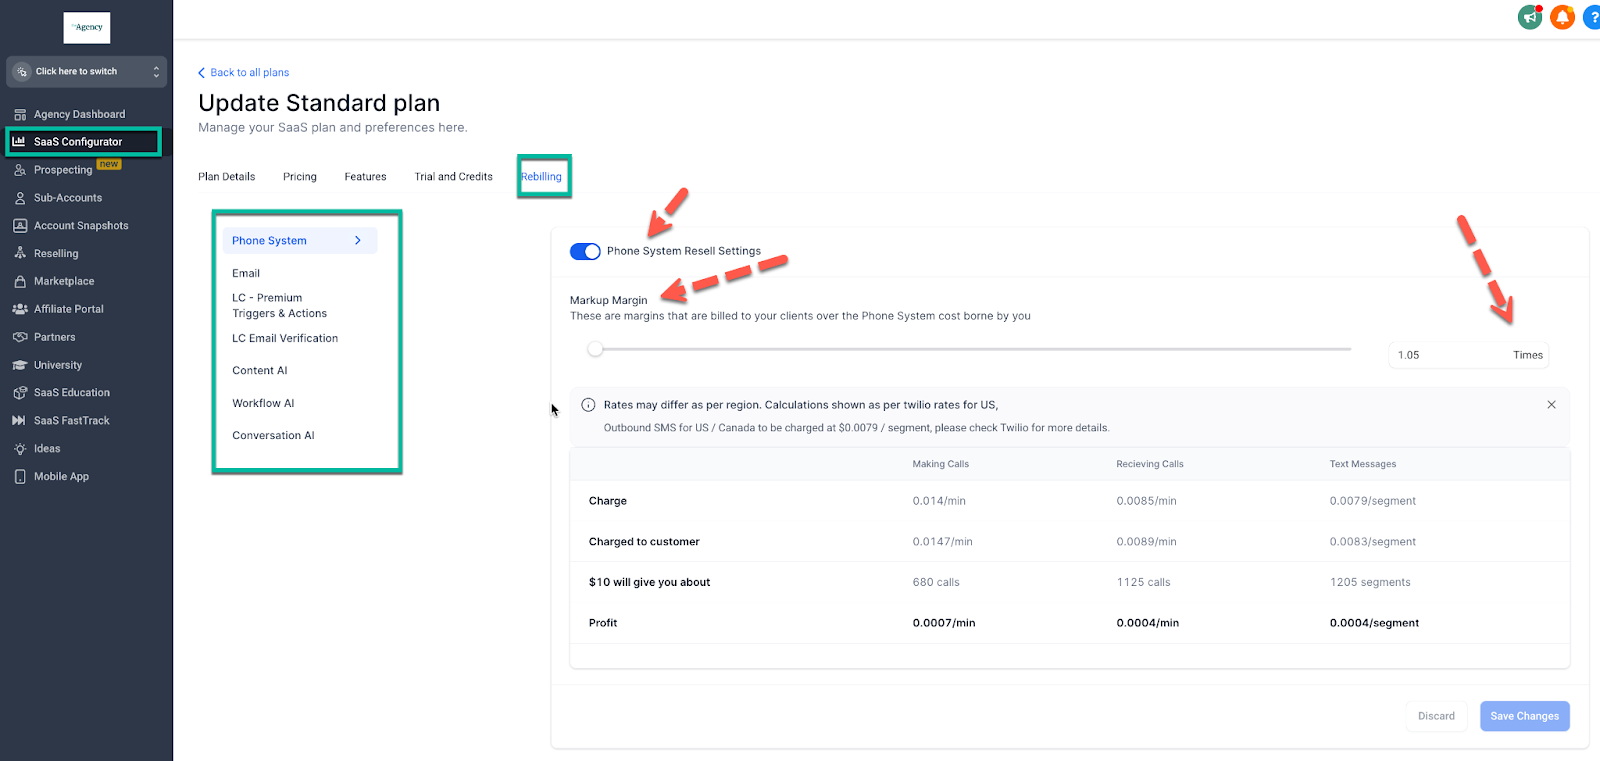This screenshot has width=1600, height=761.
Task: Dismiss the regional rates notice banner
Action: [1551, 405]
